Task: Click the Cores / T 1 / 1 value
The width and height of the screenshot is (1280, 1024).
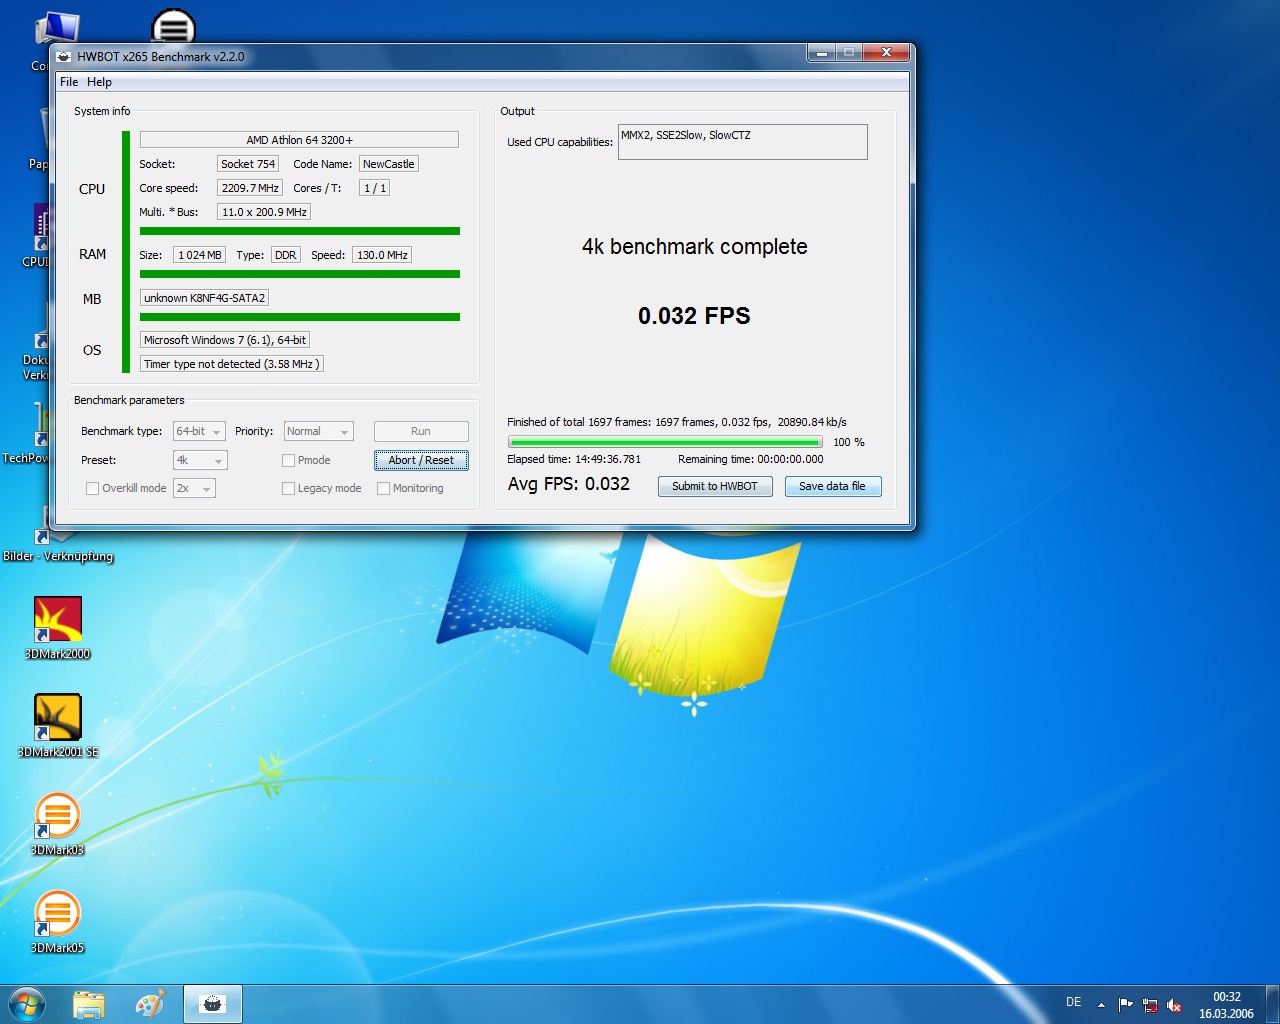Action: point(375,188)
